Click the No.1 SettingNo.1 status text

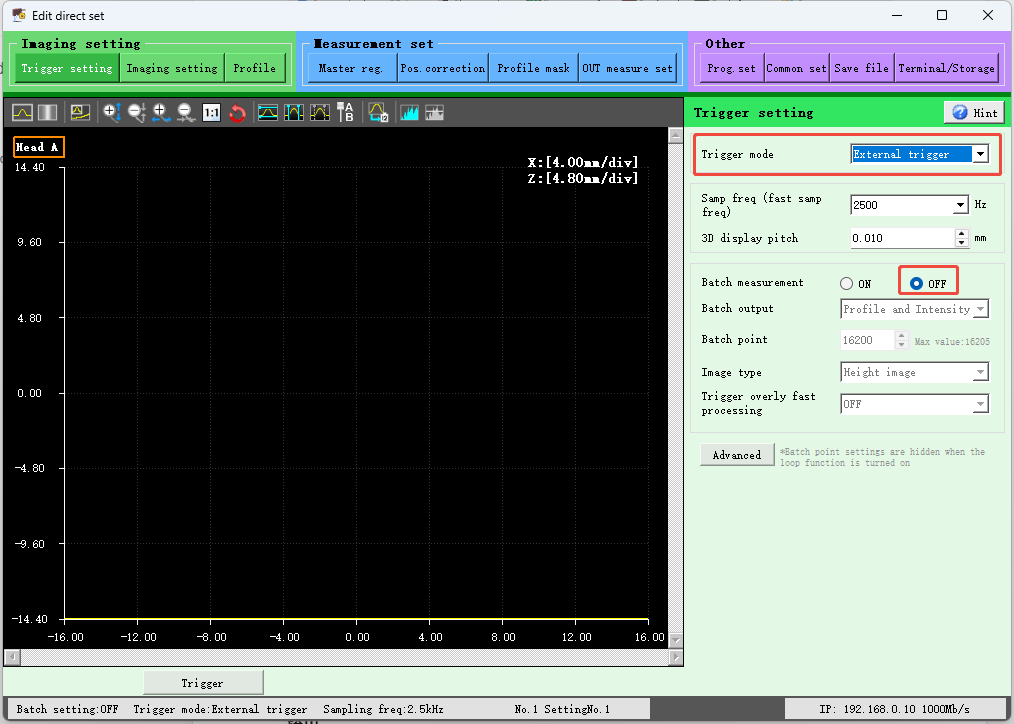pos(563,709)
